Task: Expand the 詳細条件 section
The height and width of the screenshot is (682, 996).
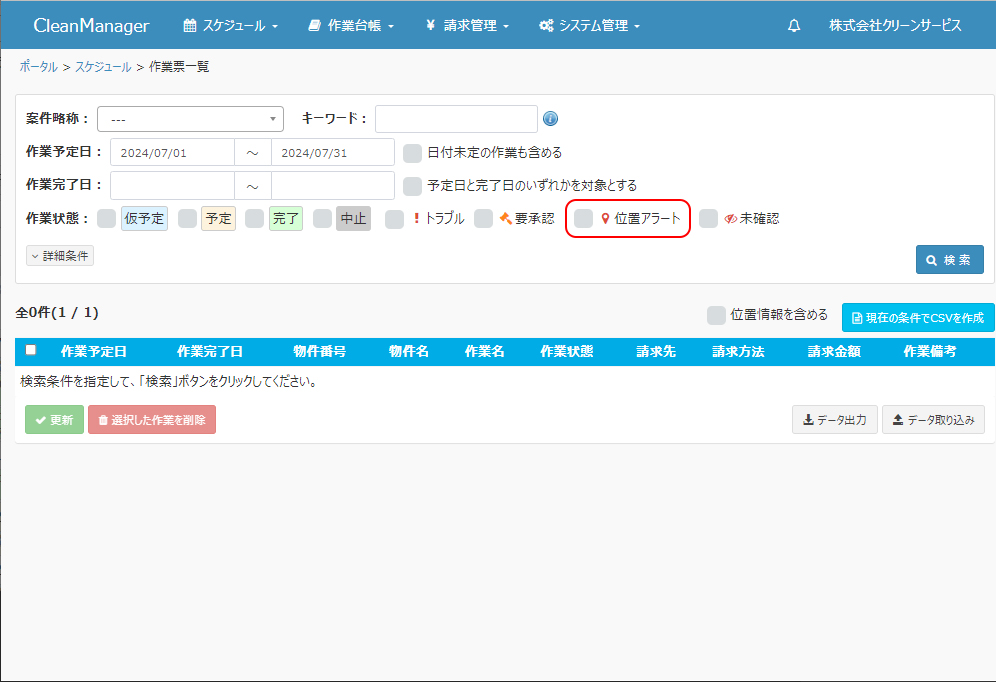Action: pos(60,256)
